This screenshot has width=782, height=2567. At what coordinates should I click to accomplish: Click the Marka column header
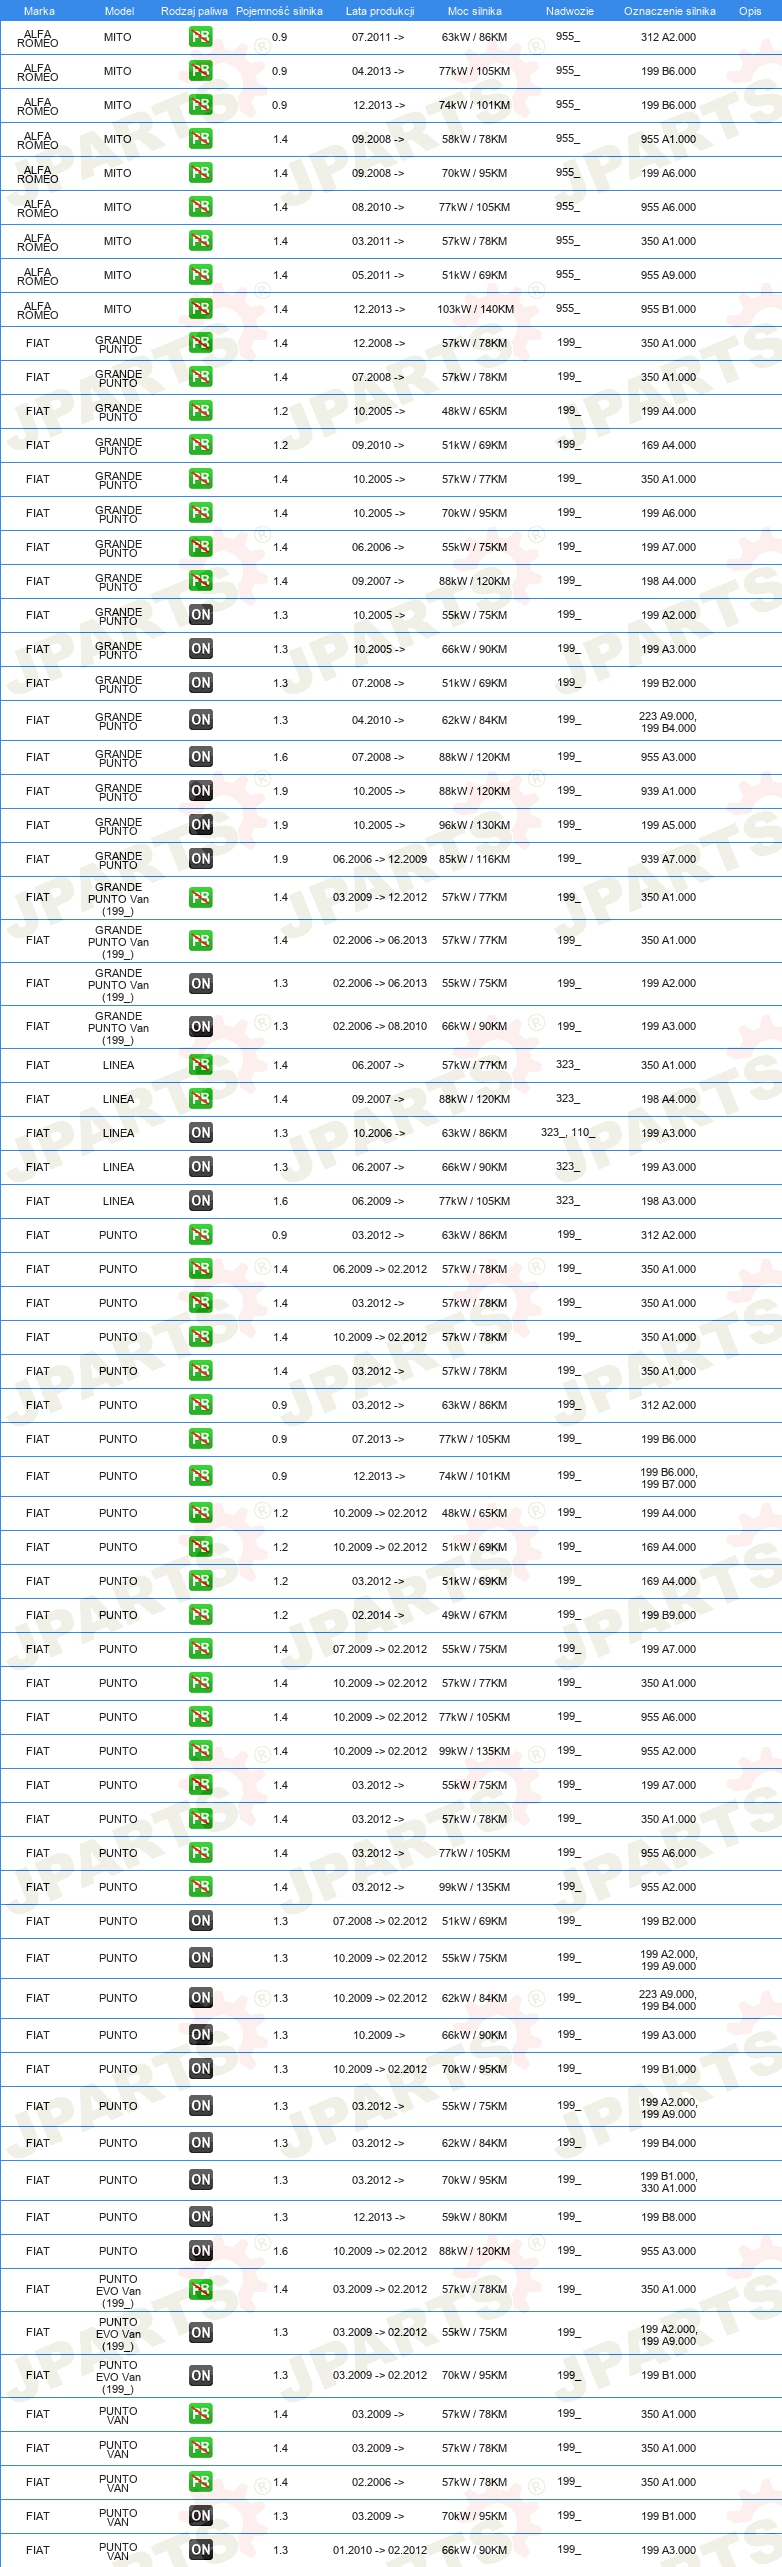39,11
